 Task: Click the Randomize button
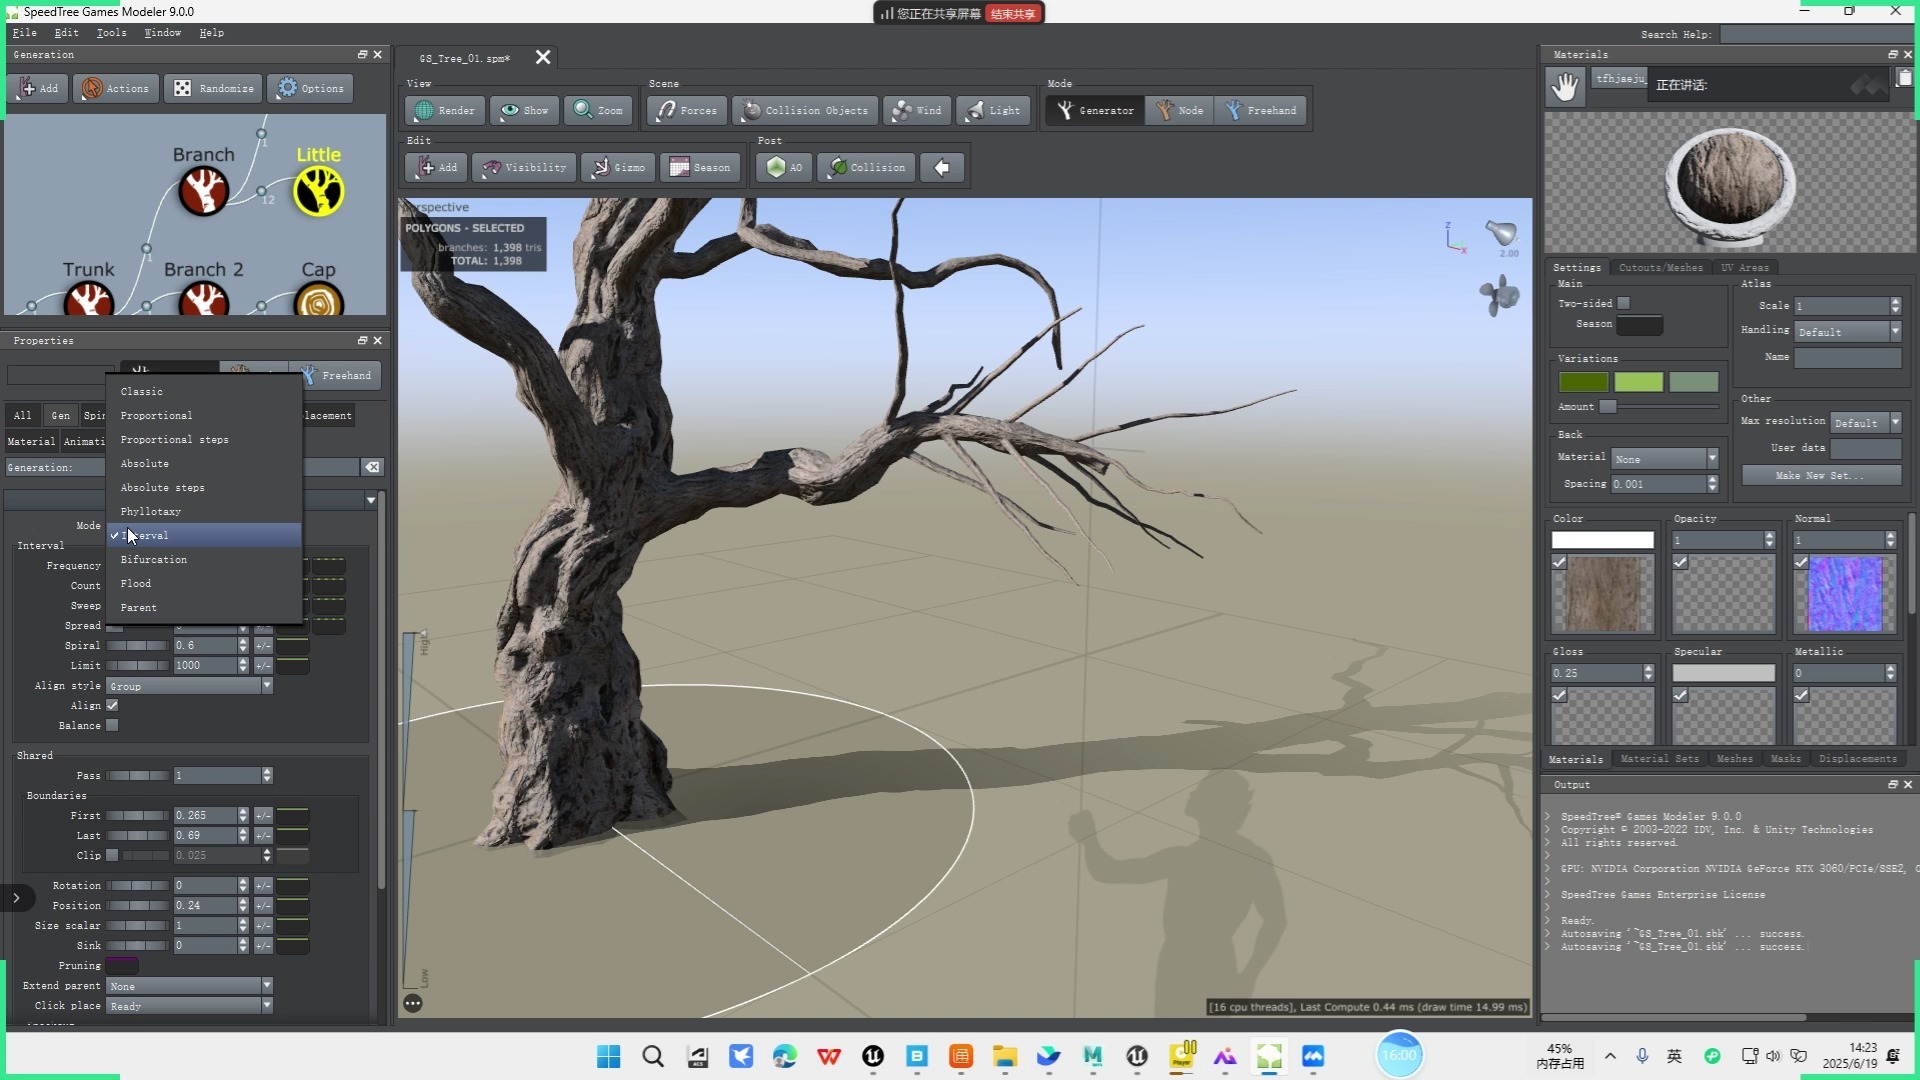(x=214, y=89)
